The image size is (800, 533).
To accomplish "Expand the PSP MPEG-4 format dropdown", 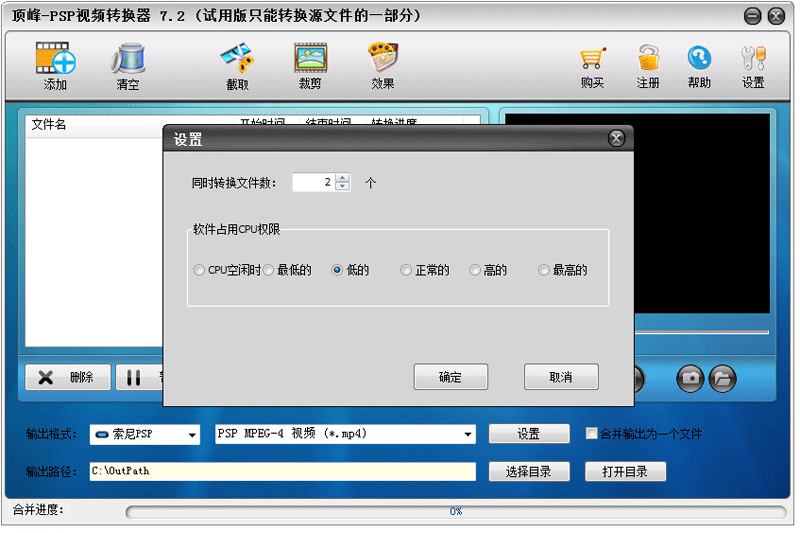I will click(467, 435).
